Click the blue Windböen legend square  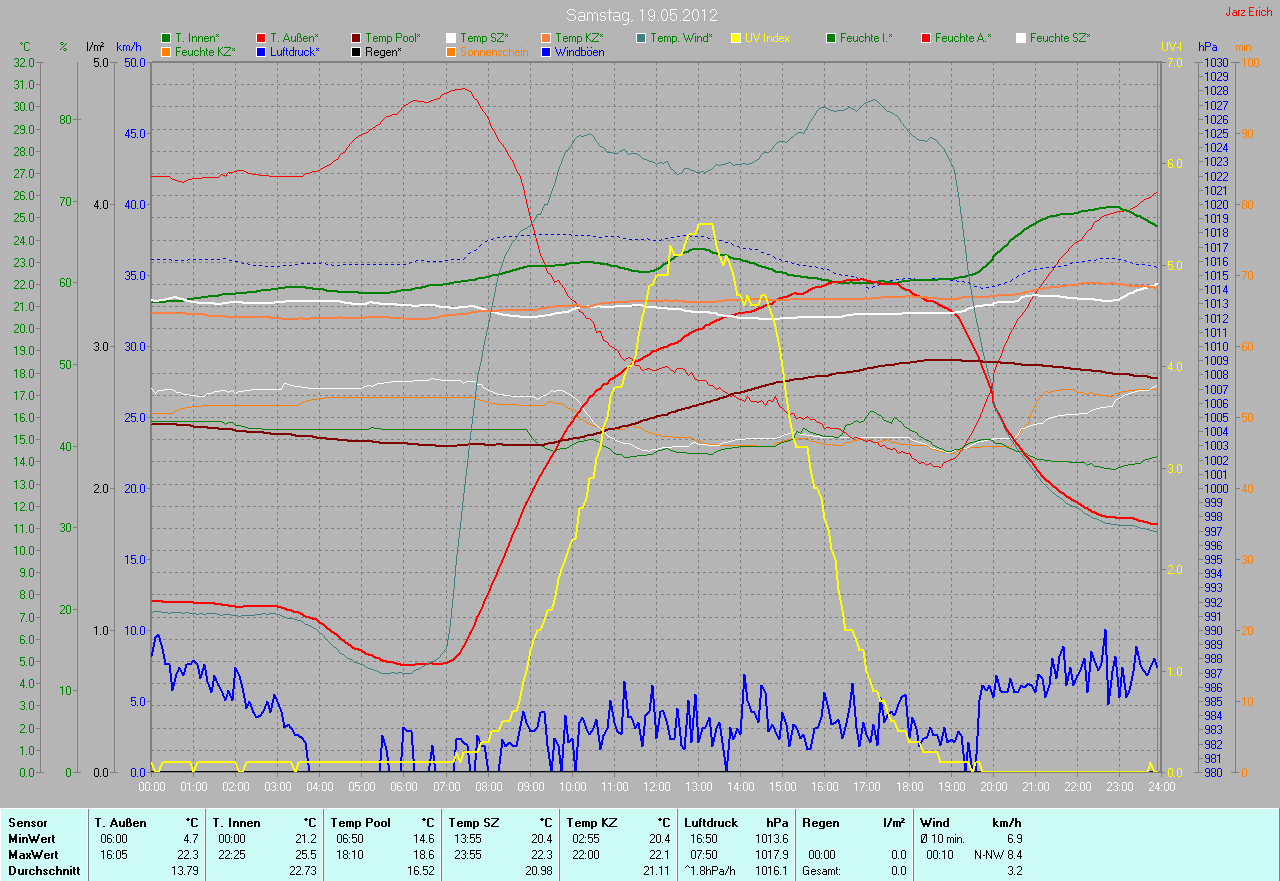[547, 51]
